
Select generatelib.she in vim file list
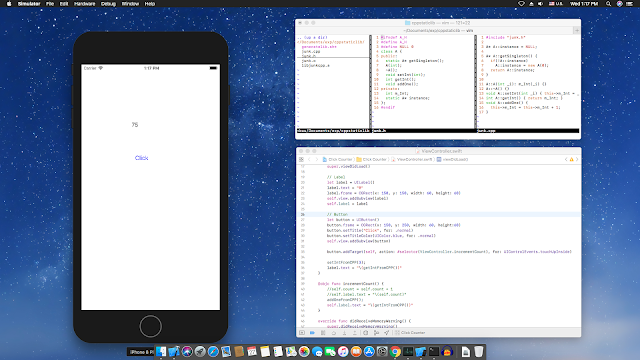point(319,47)
